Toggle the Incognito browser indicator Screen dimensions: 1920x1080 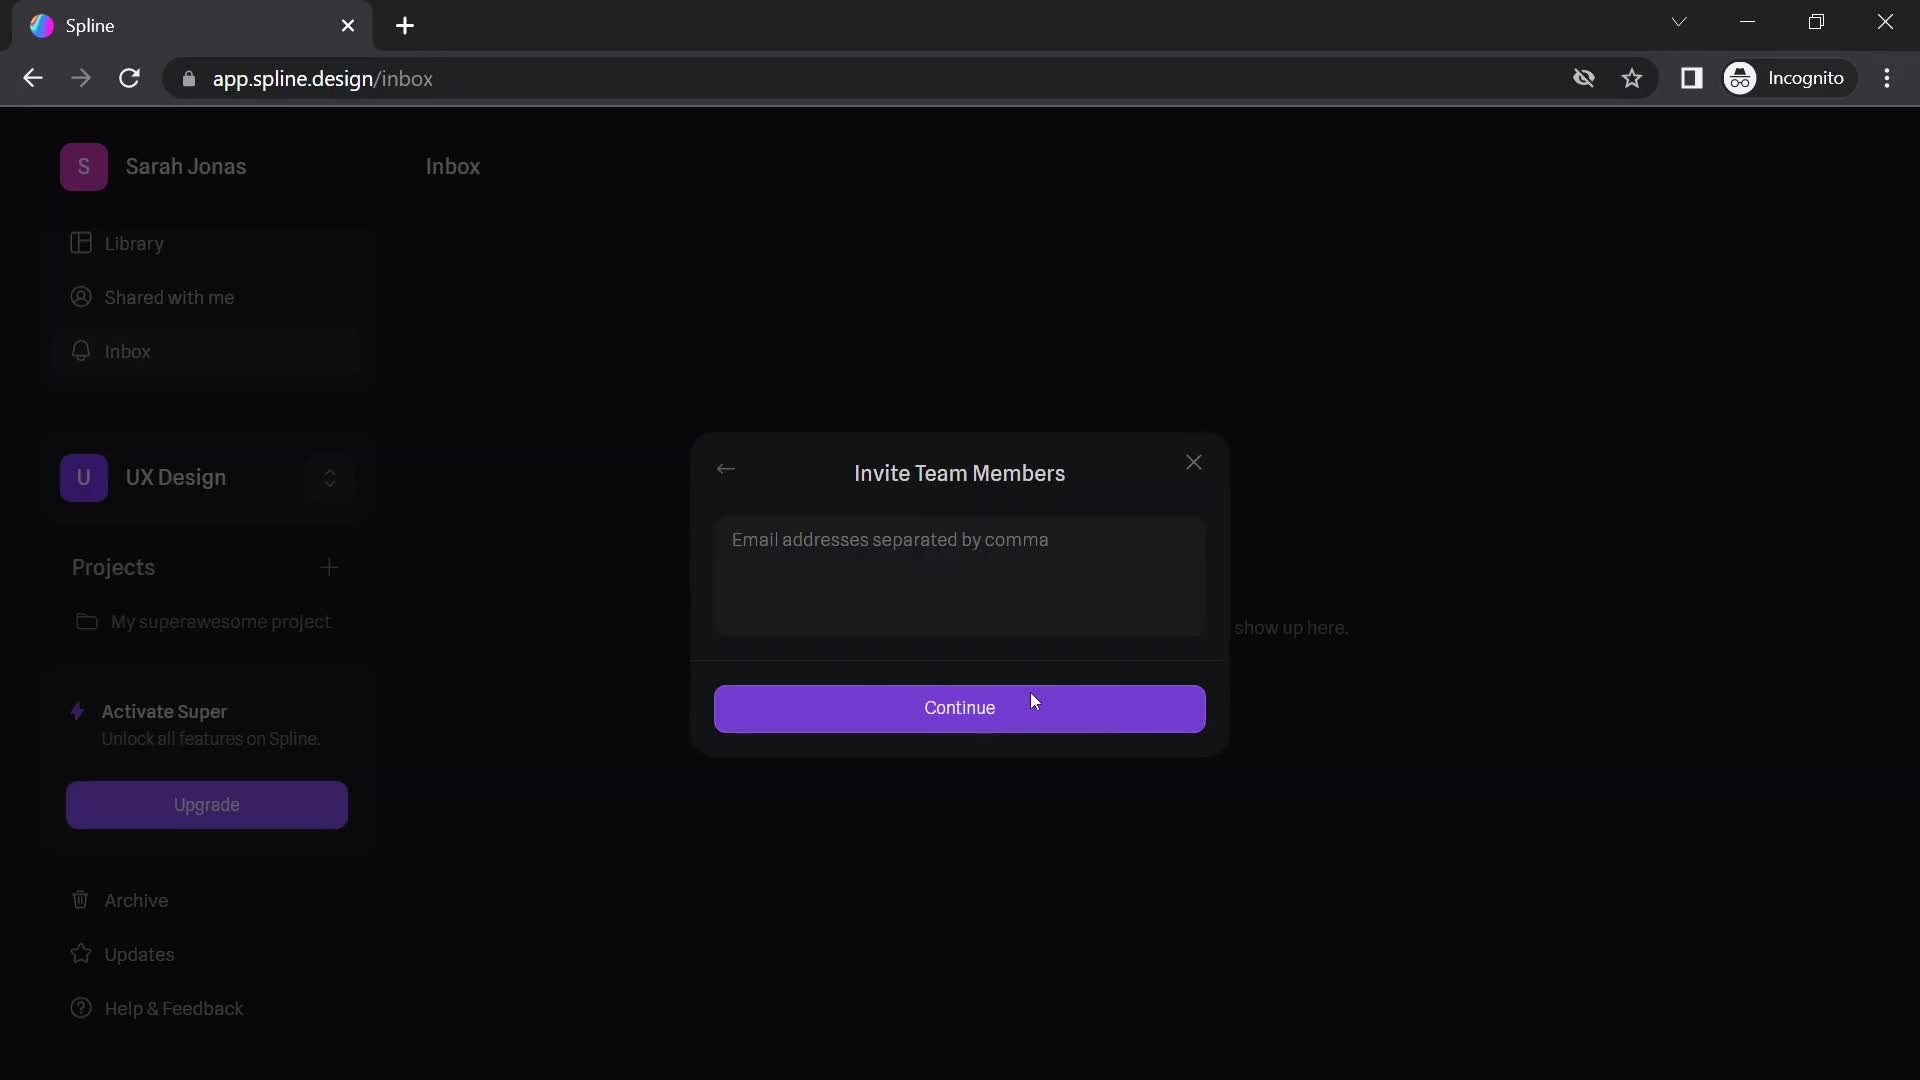[x=1788, y=78]
